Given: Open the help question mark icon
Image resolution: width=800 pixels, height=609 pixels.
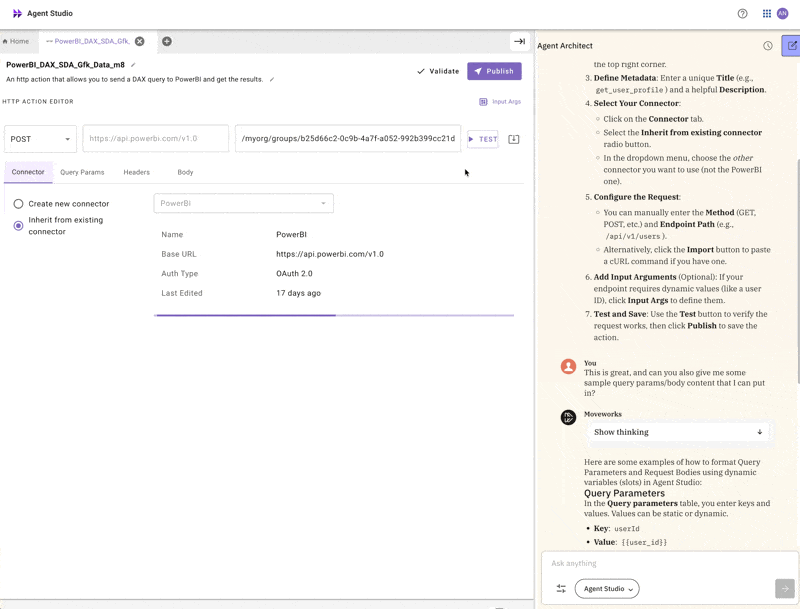Looking at the screenshot, I should click(742, 14).
